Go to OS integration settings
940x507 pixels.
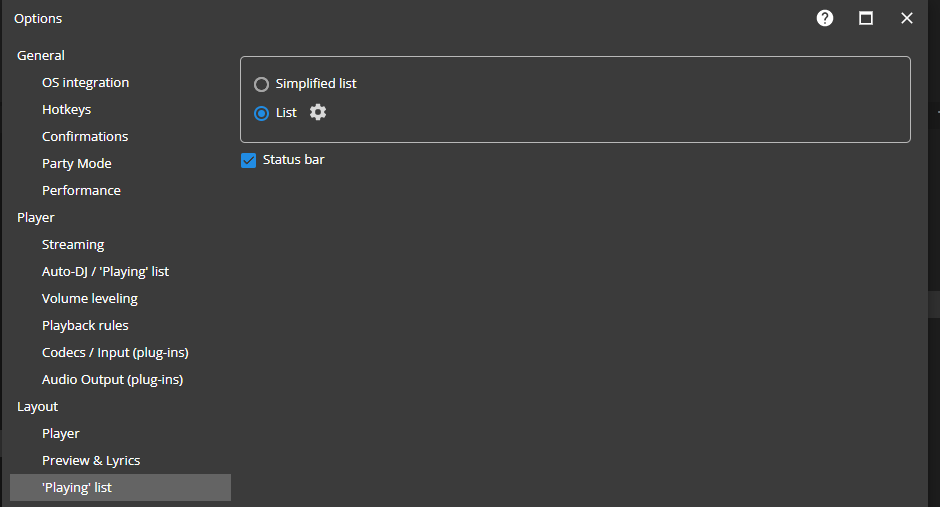(x=85, y=83)
